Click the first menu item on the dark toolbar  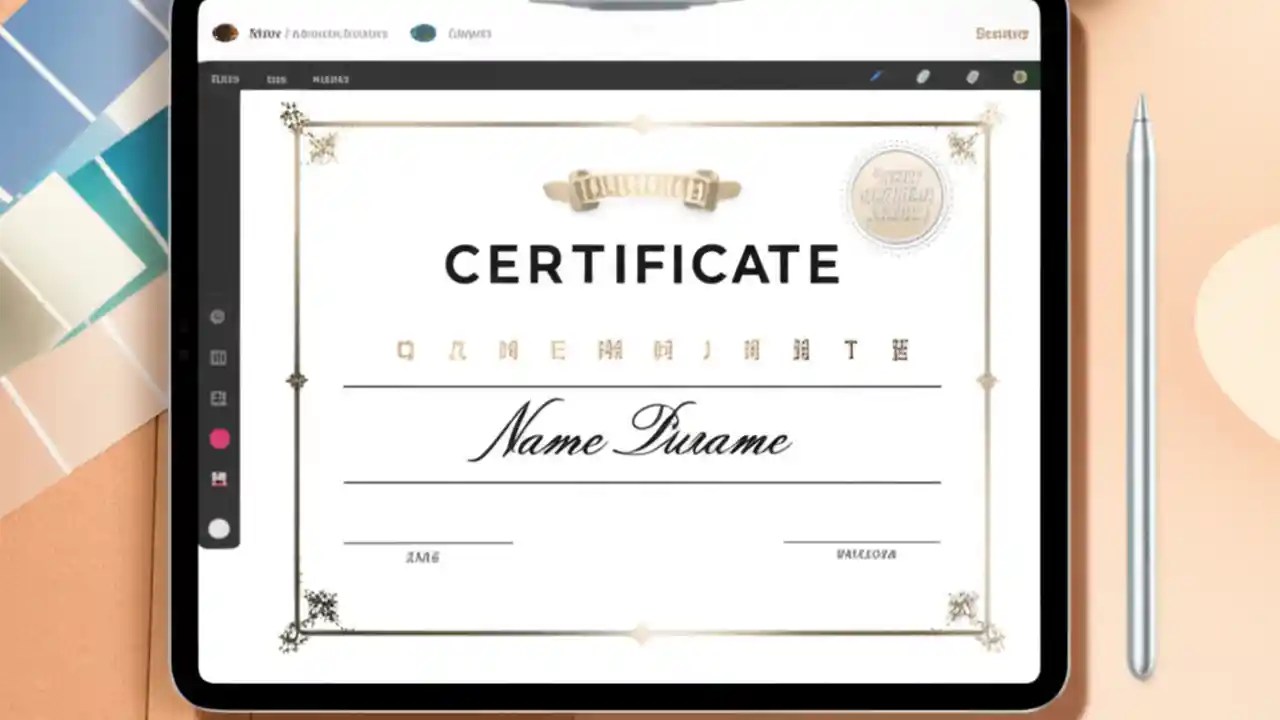225,78
